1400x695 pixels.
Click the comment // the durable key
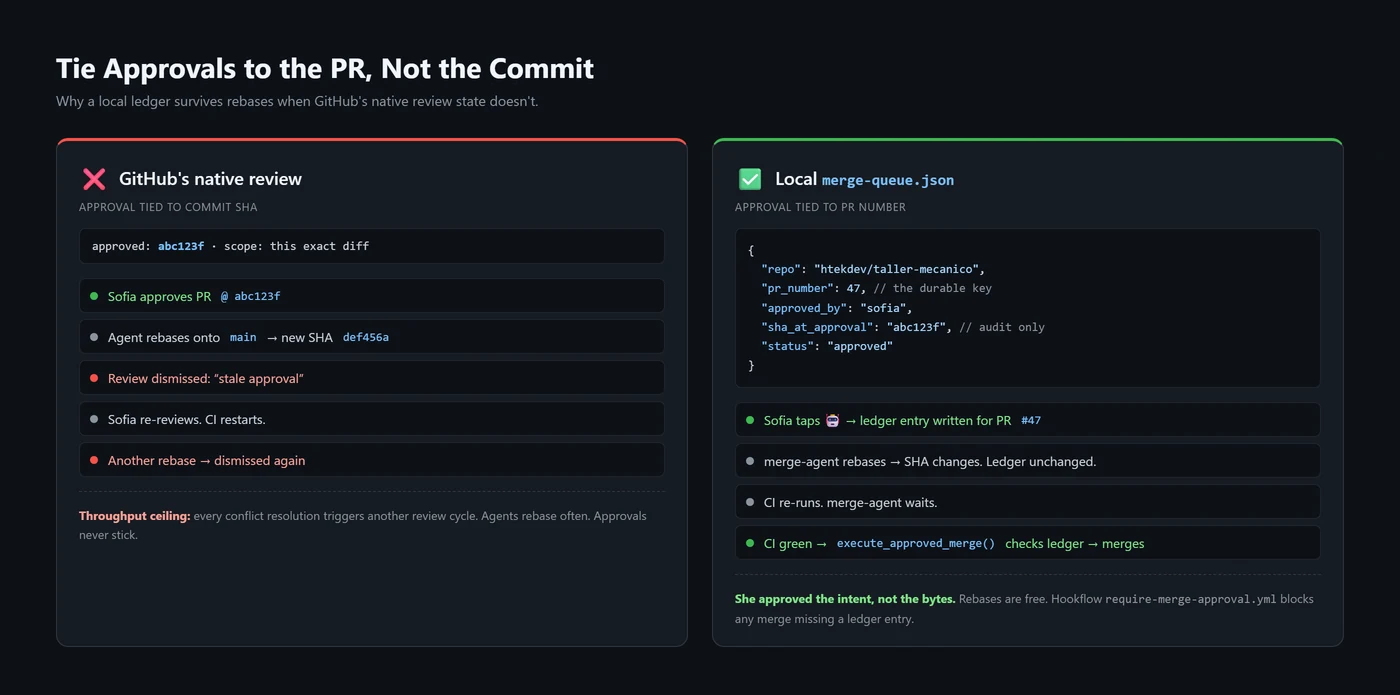pos(932,288)
